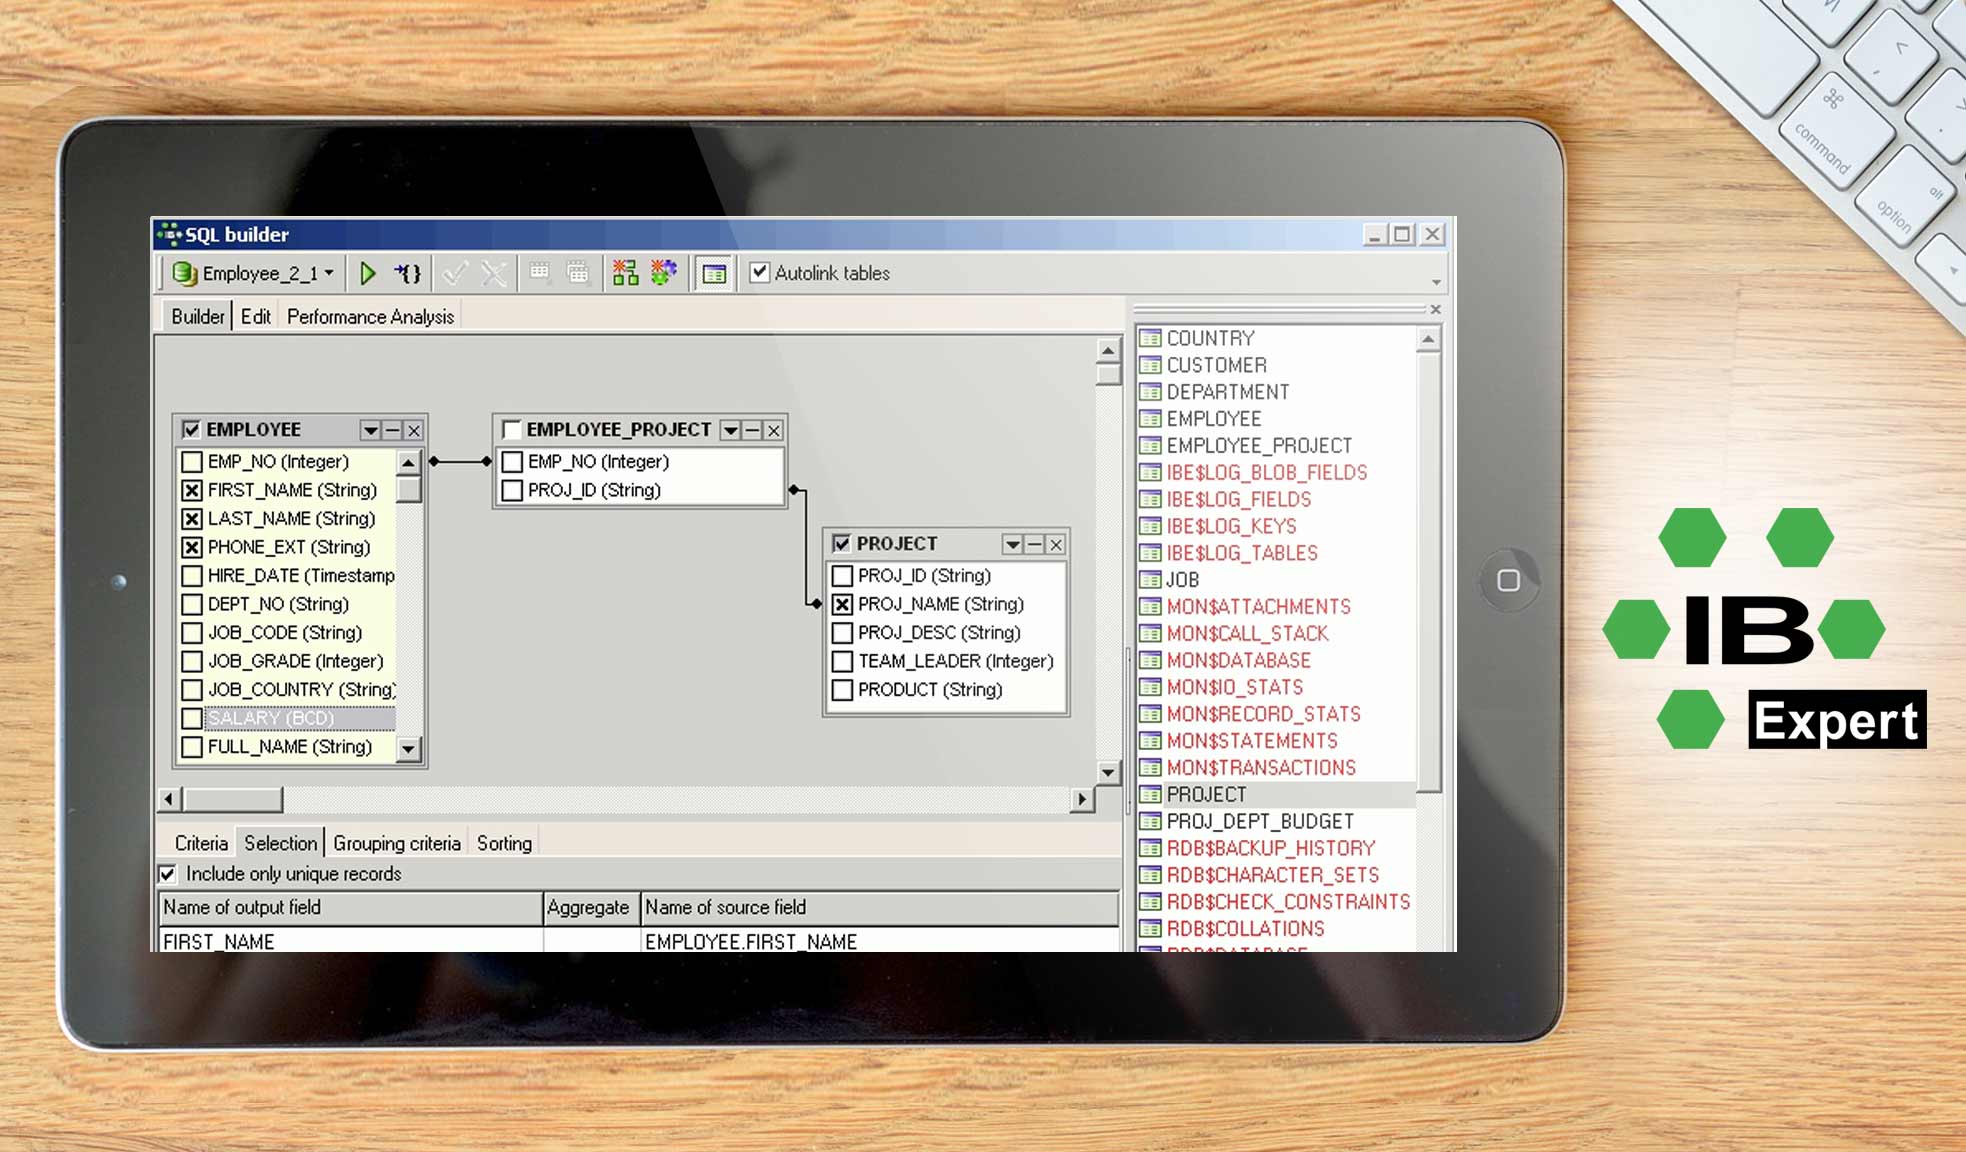Uncheck Include only unique records
The height and width of the screenshot is (1152, 1966).
[168, 874]
